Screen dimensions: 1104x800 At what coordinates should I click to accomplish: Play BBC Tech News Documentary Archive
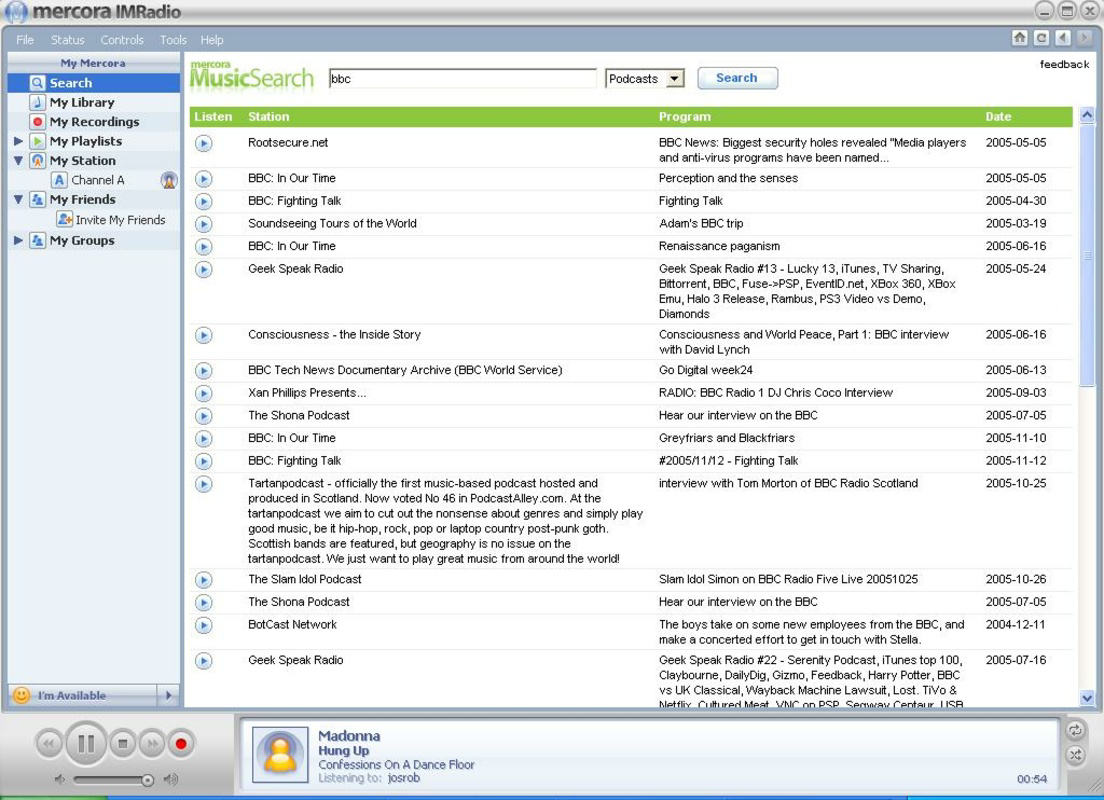[203, 370]
